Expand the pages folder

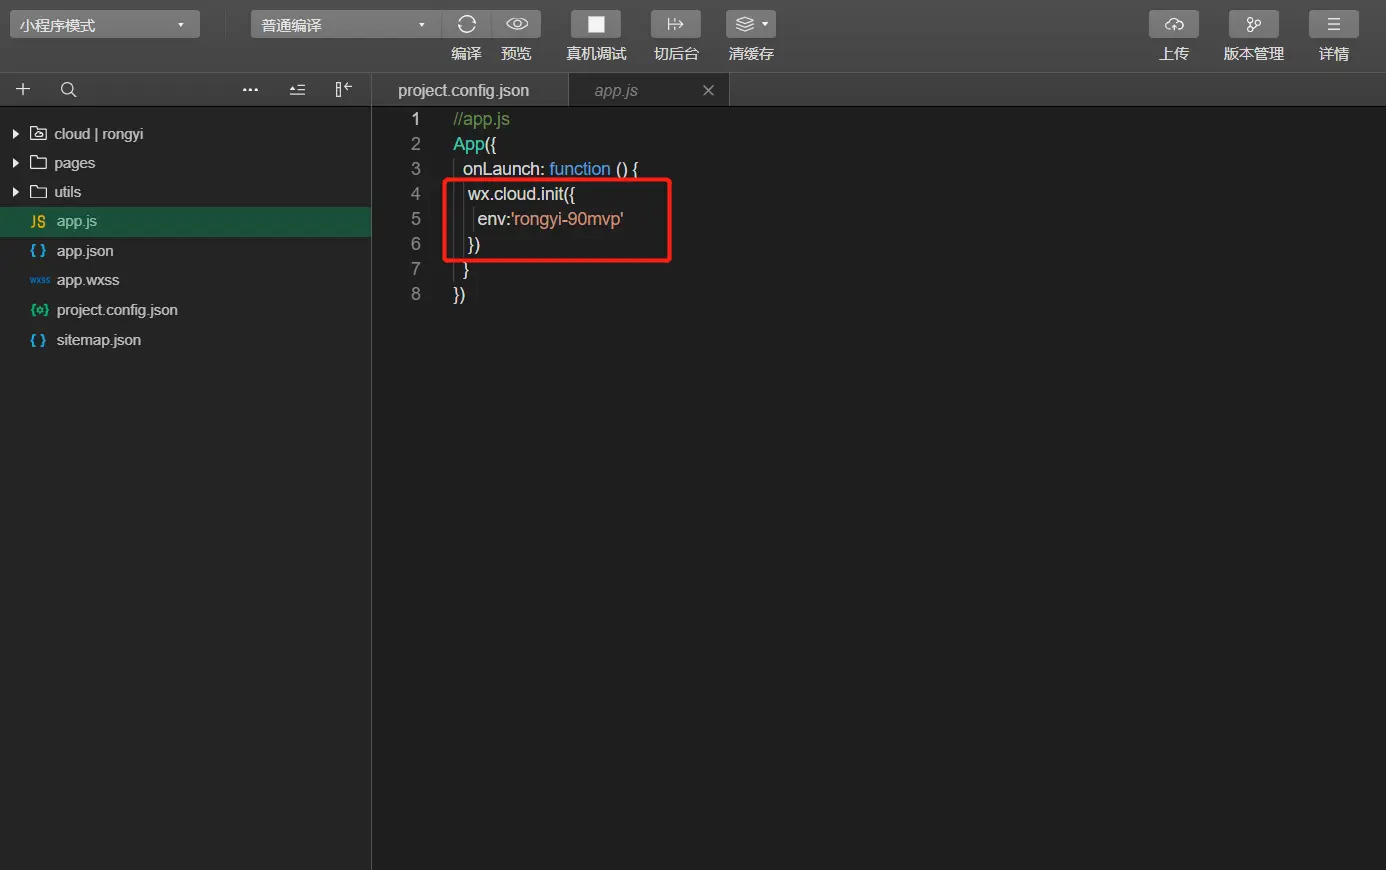pyautogui.click(x=74, y=162)
